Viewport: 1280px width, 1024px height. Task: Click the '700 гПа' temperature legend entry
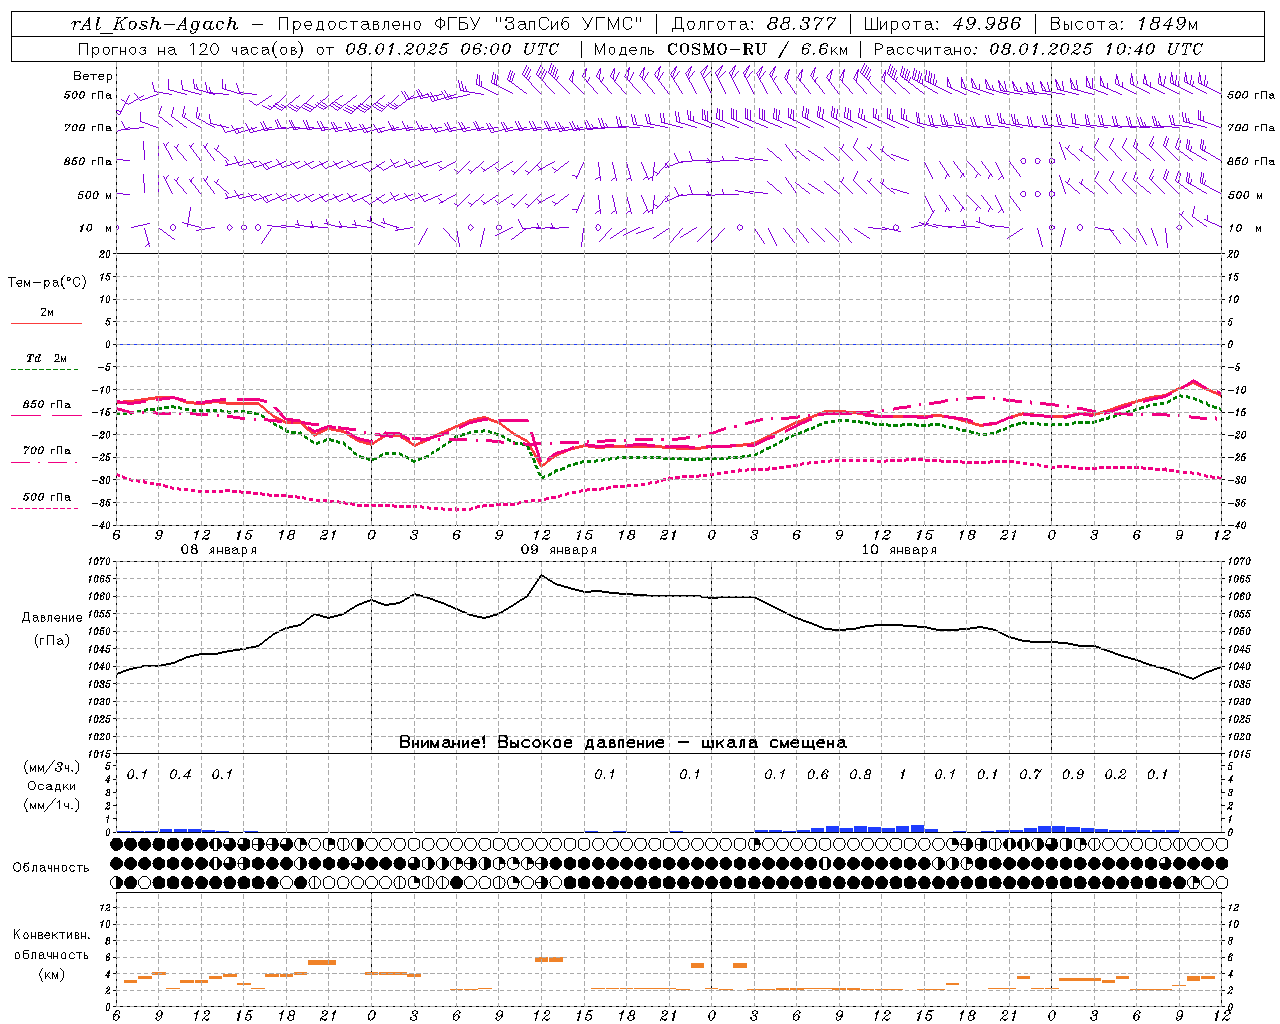tap(47, 451)
